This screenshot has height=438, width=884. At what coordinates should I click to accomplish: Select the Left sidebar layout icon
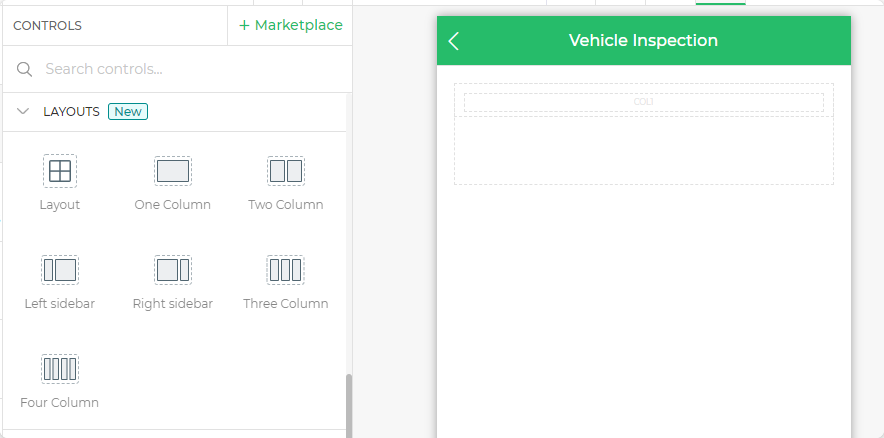(x=60, y=269)
